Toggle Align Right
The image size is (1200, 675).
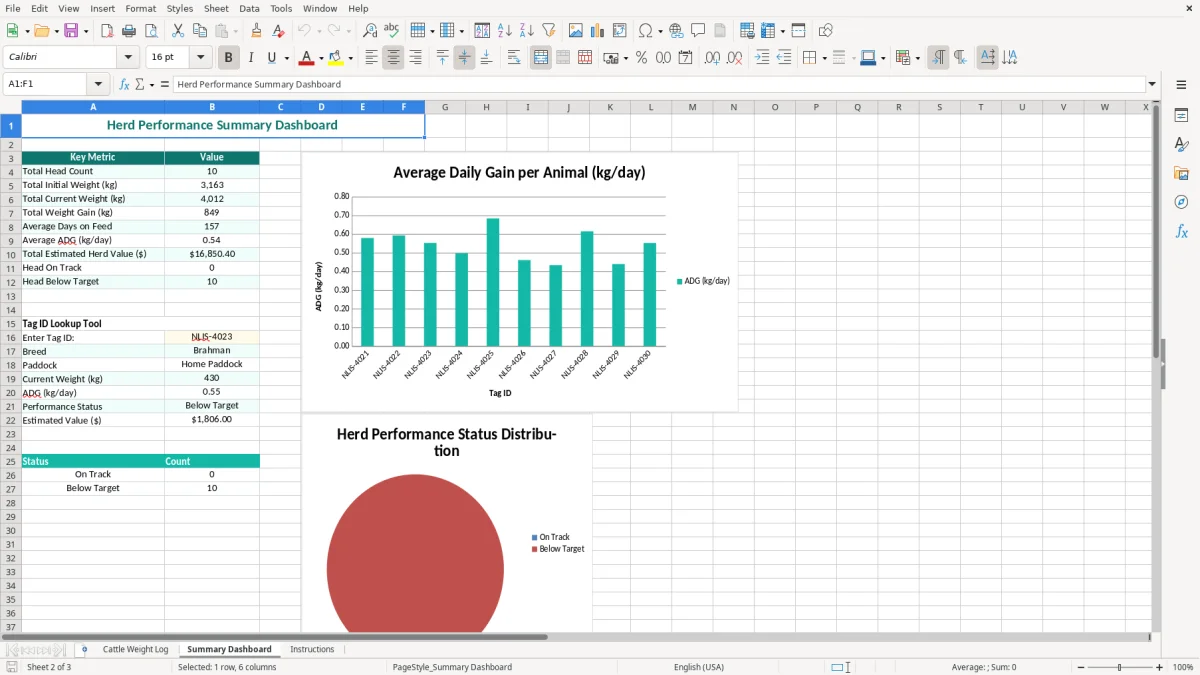(415, 58)
